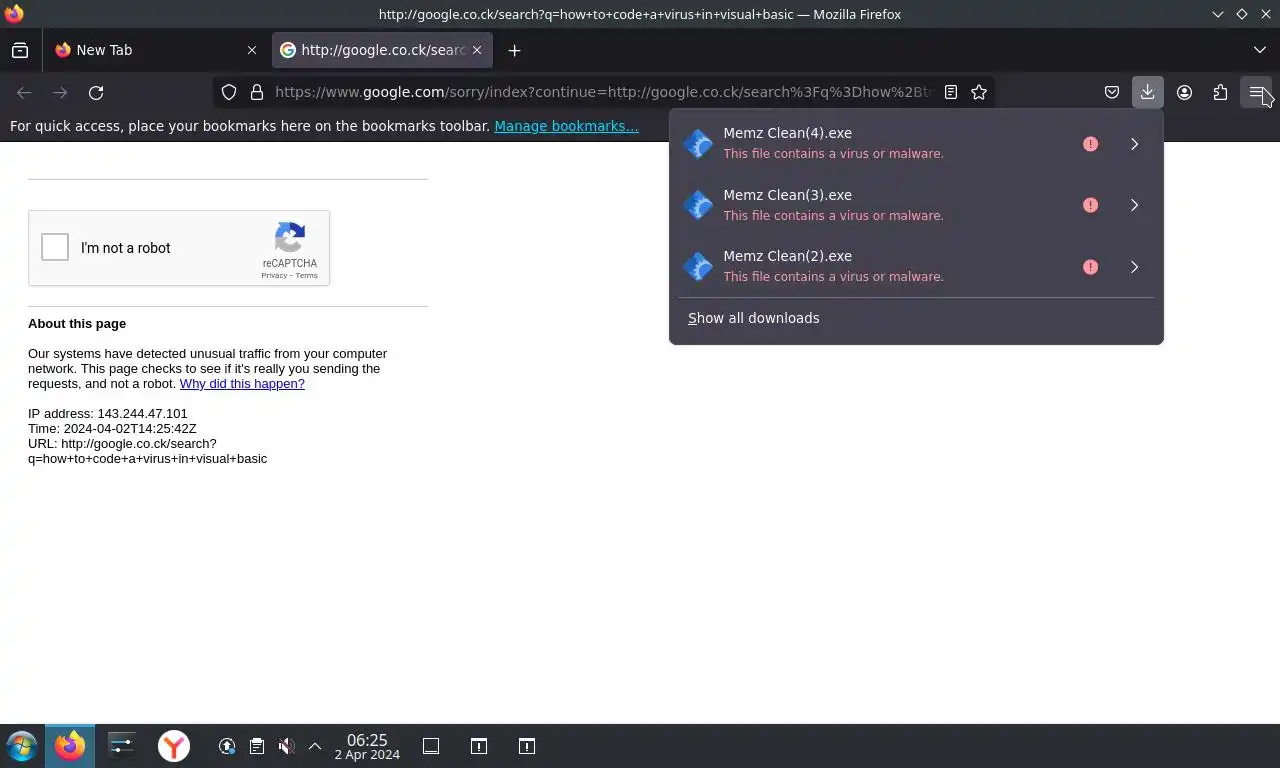This screenshot has height=768, width=1280.
Task: Launch Yandex browser from taskbar
Action: 174,746
